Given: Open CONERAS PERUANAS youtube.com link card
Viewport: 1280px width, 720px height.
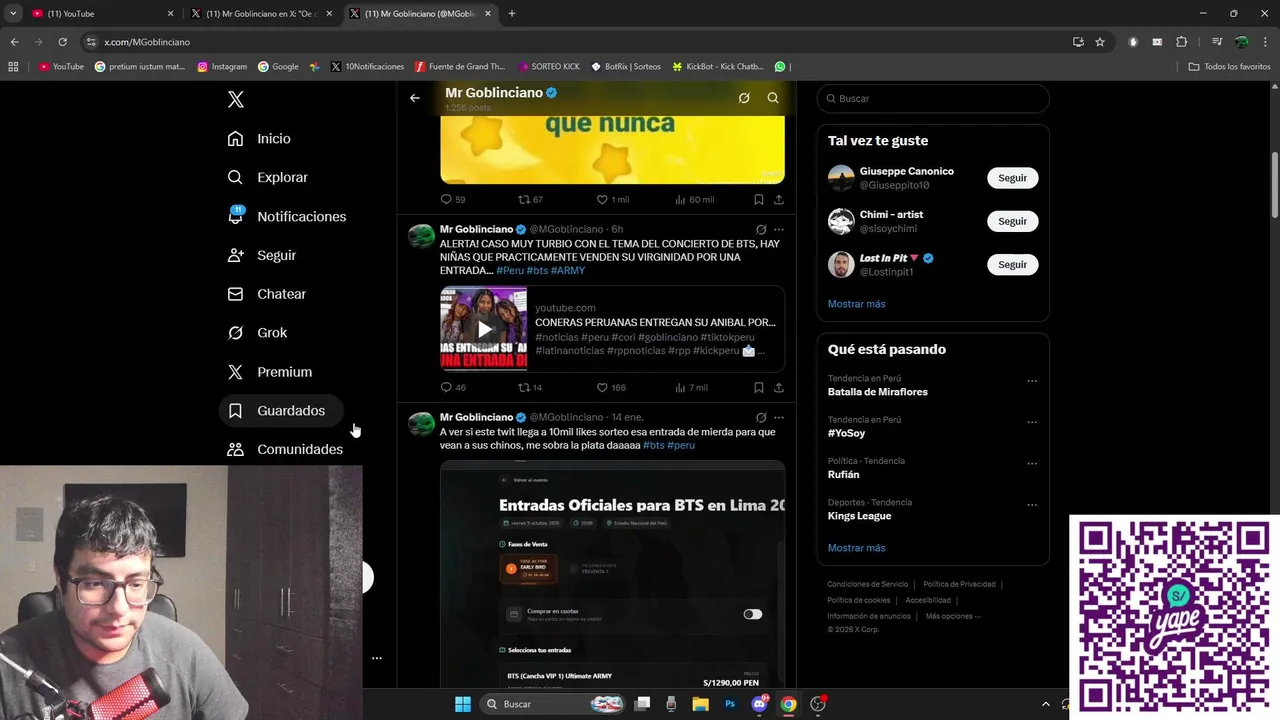Looking at the screenshot, I should pos(612,329).
